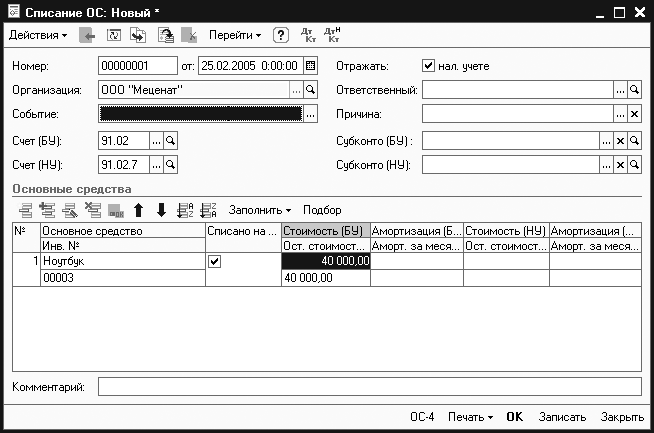This screenshot has height=433, width=654.
Task: Click the Счет (БУ) field 91.02
Action: point(124,141)
